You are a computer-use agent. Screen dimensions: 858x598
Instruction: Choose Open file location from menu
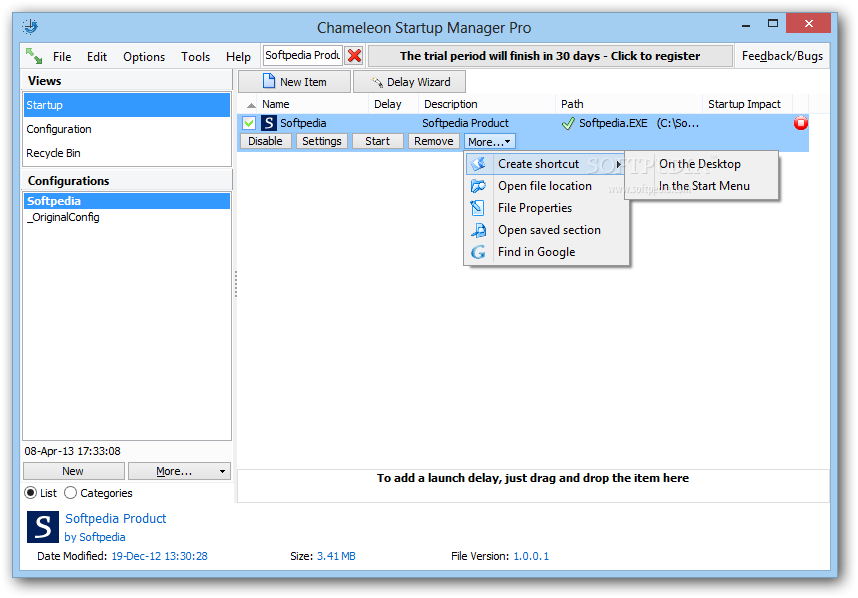tap(545, 186)
